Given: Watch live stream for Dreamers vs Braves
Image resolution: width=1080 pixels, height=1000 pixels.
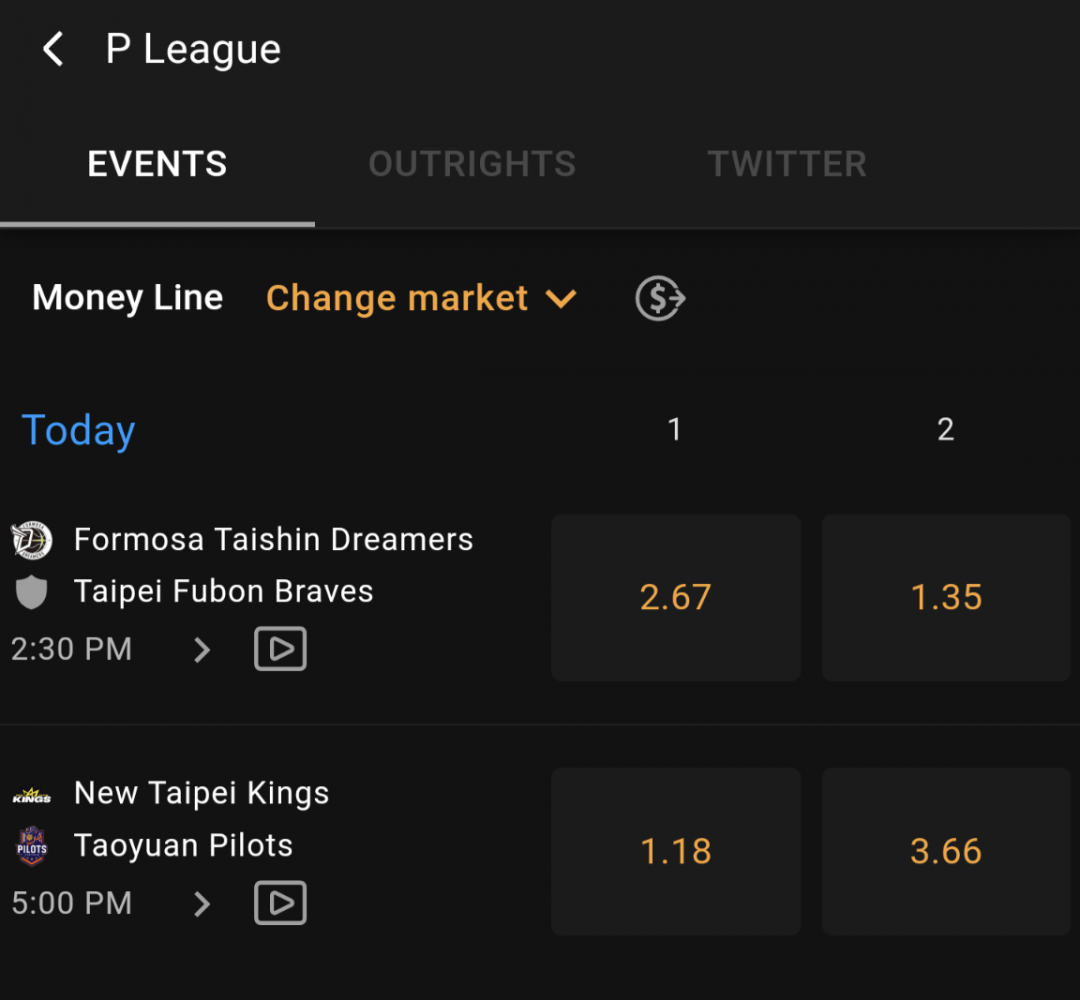Looking at the screenshot, I should [280, 649].
